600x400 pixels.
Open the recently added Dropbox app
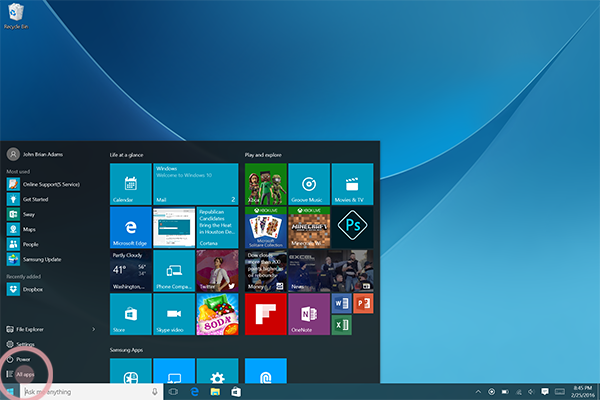(25, 289)
